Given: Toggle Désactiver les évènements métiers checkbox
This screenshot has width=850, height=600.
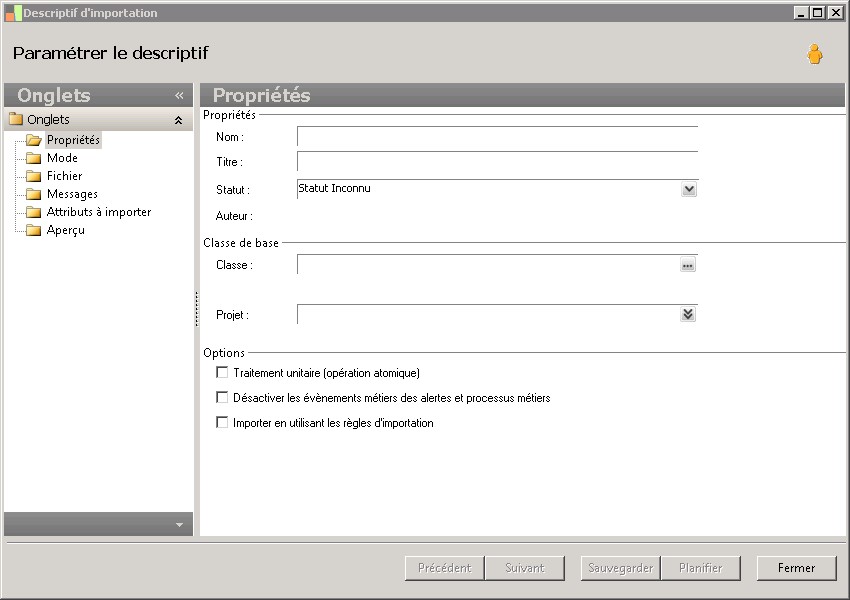Looking at the screenshot, I should [222, 397].
